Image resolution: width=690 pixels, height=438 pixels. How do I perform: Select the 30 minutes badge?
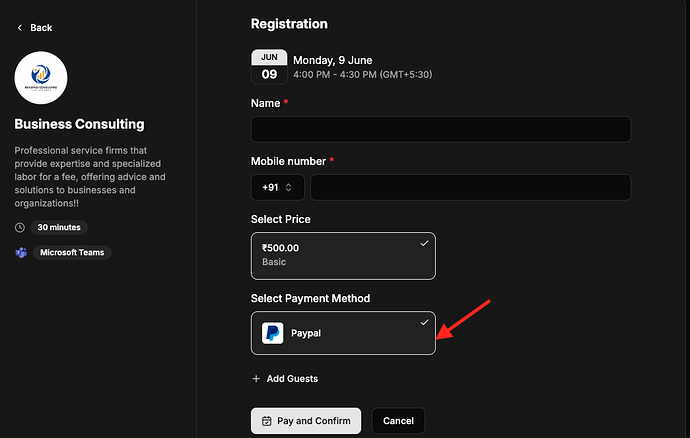(59, 228)
